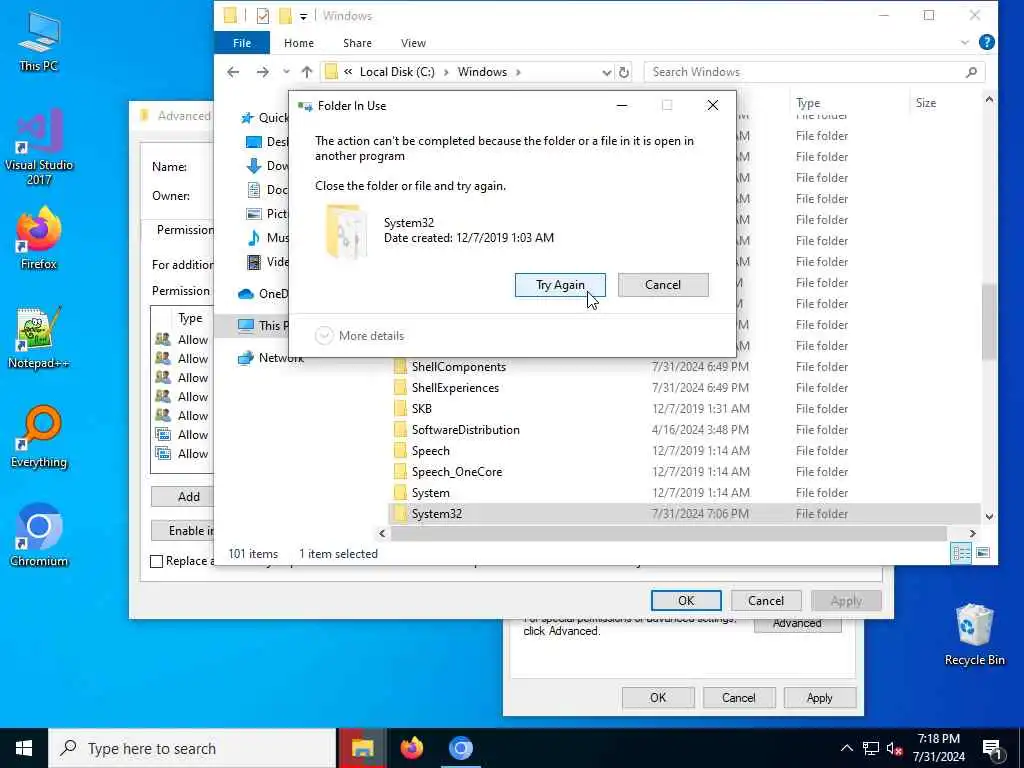This screenshot has height=768, width=1024.
Task: Cancel the Folder In Use dialog
Action: pyautogui.click(x=663, y=285)
